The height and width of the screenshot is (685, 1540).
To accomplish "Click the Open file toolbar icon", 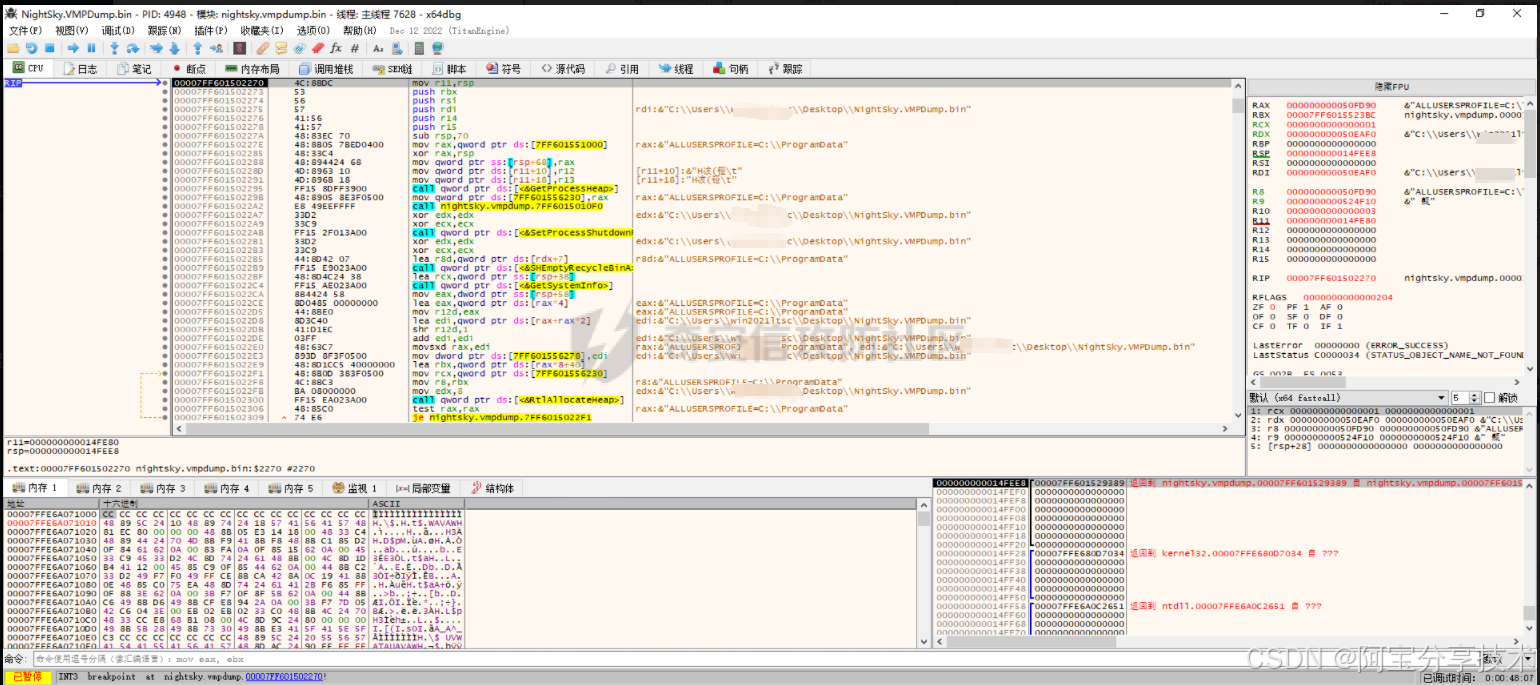I will pos(13,48).
